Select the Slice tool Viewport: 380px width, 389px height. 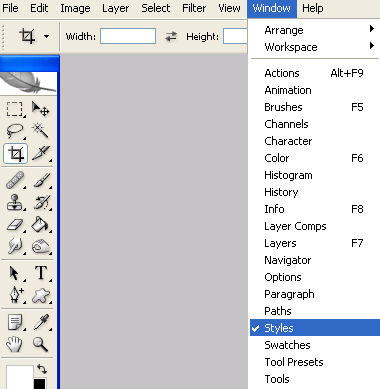(x=41, y=154)
